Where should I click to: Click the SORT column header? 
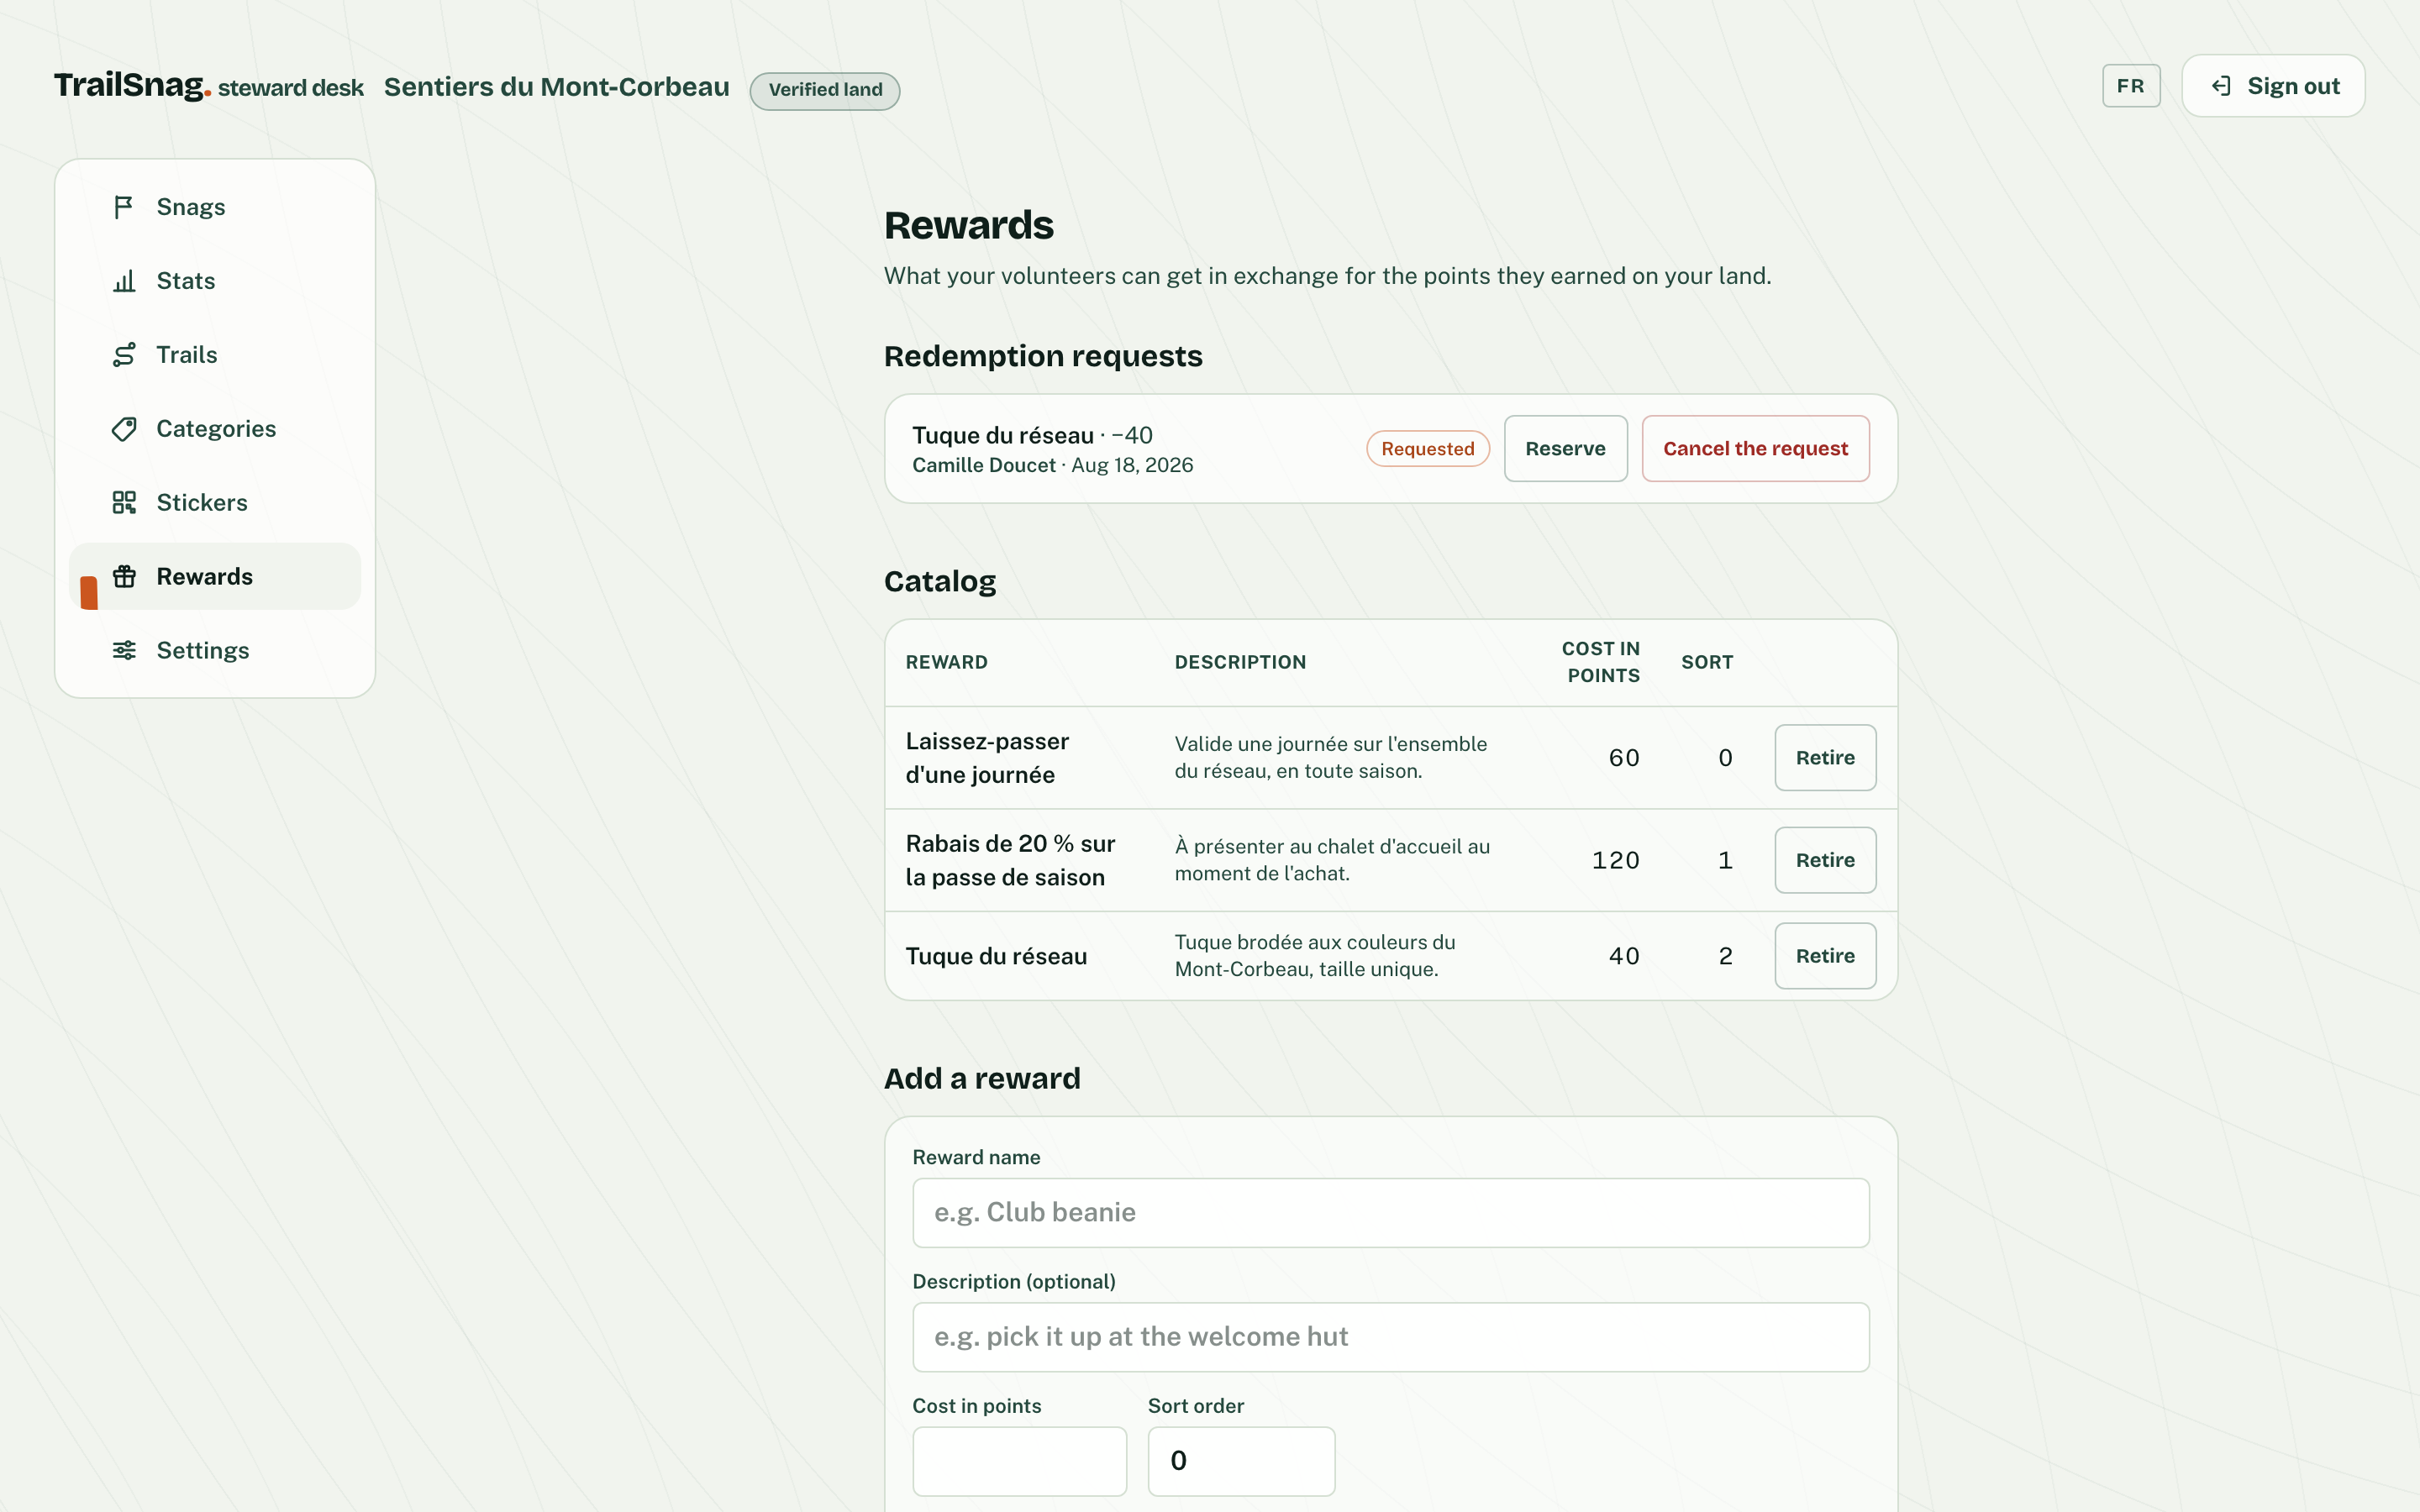click(1707, 662)
